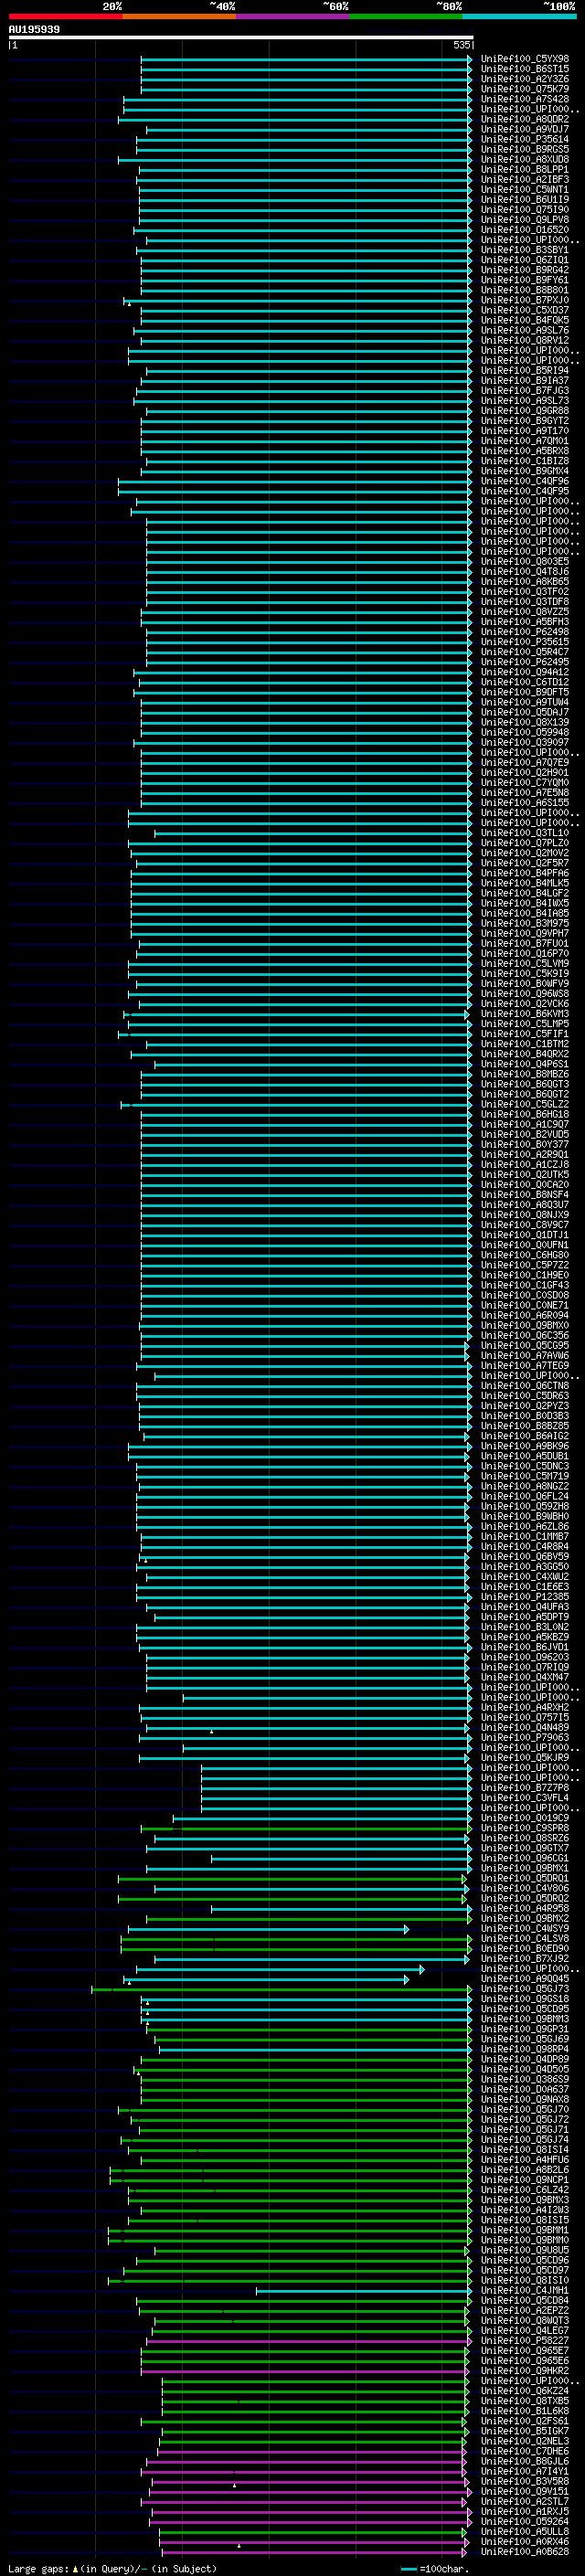This screenshot has height=2576, width=585.
Task: Click the UniRef100_B9RG42 label
Action: (525, 270)
